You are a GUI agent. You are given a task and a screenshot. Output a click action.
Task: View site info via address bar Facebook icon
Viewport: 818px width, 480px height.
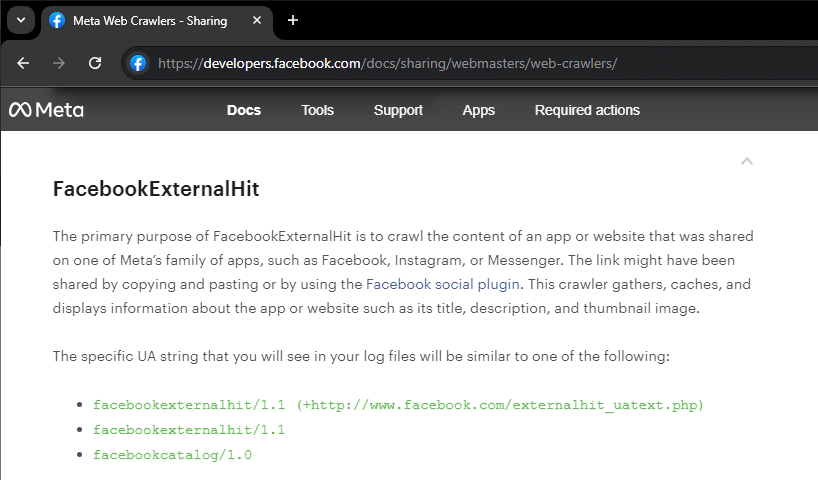coord(138,63)
